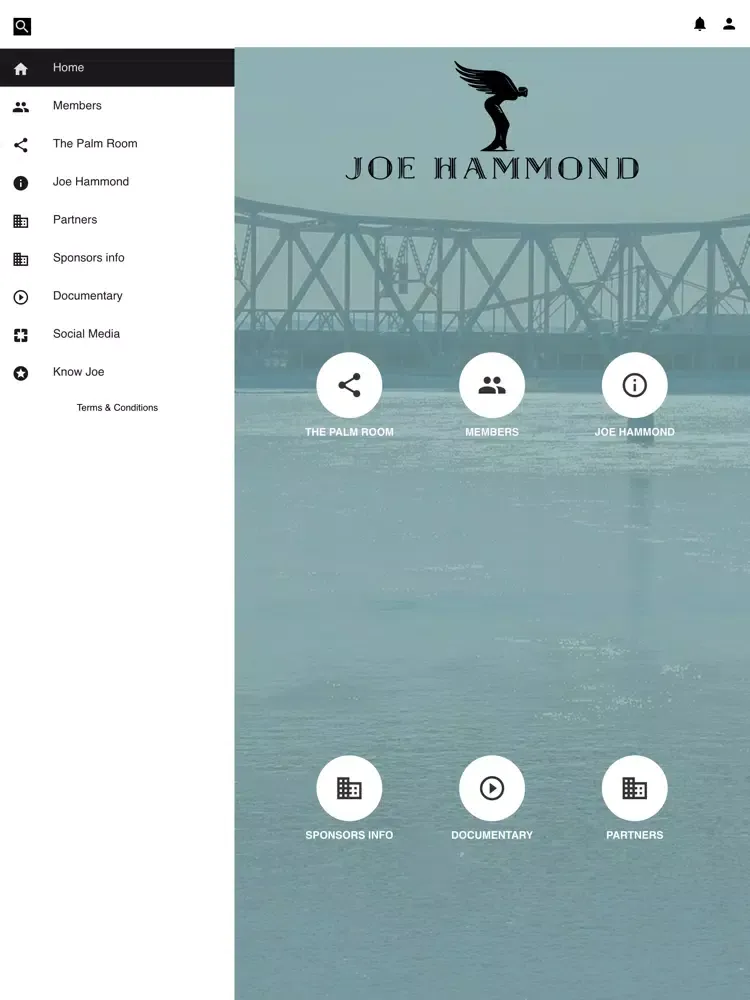
Task: Click SPONSORS INFO caption on home grid
Action: click(349, 835)
